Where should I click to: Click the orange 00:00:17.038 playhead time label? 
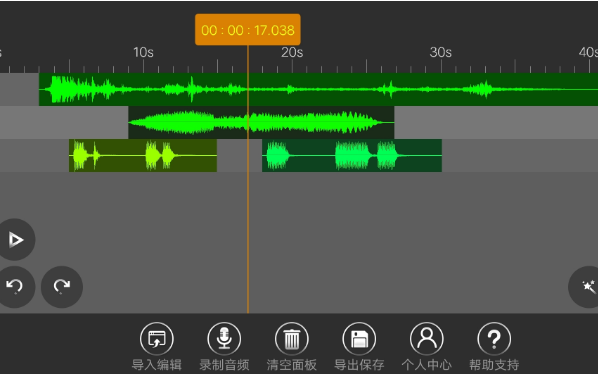click(x=248, y=30)
